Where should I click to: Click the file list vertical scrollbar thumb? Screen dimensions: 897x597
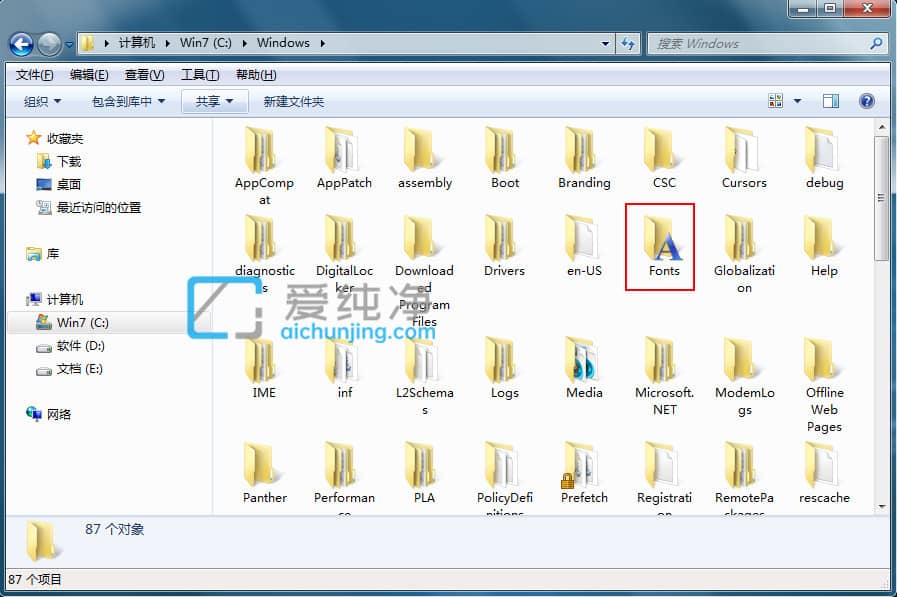[881, 198]
